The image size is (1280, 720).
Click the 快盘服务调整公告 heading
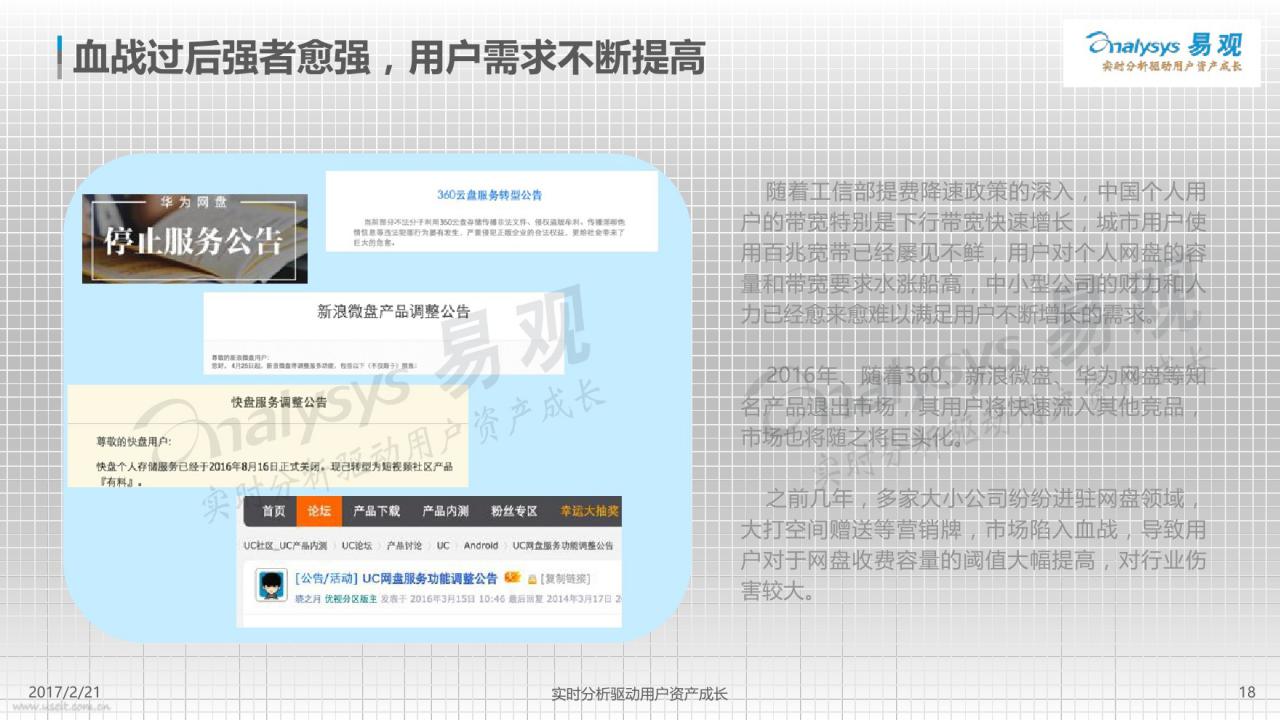click(x=278, y=402)
